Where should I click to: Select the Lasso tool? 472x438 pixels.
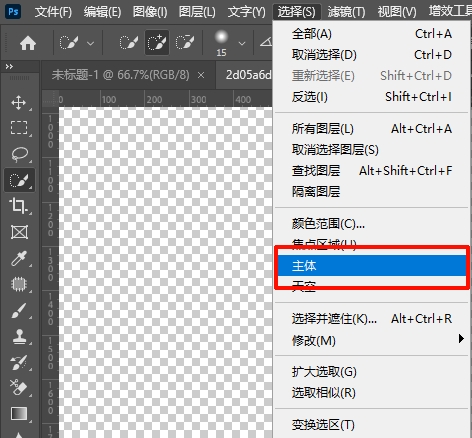[x=19, y=154]
